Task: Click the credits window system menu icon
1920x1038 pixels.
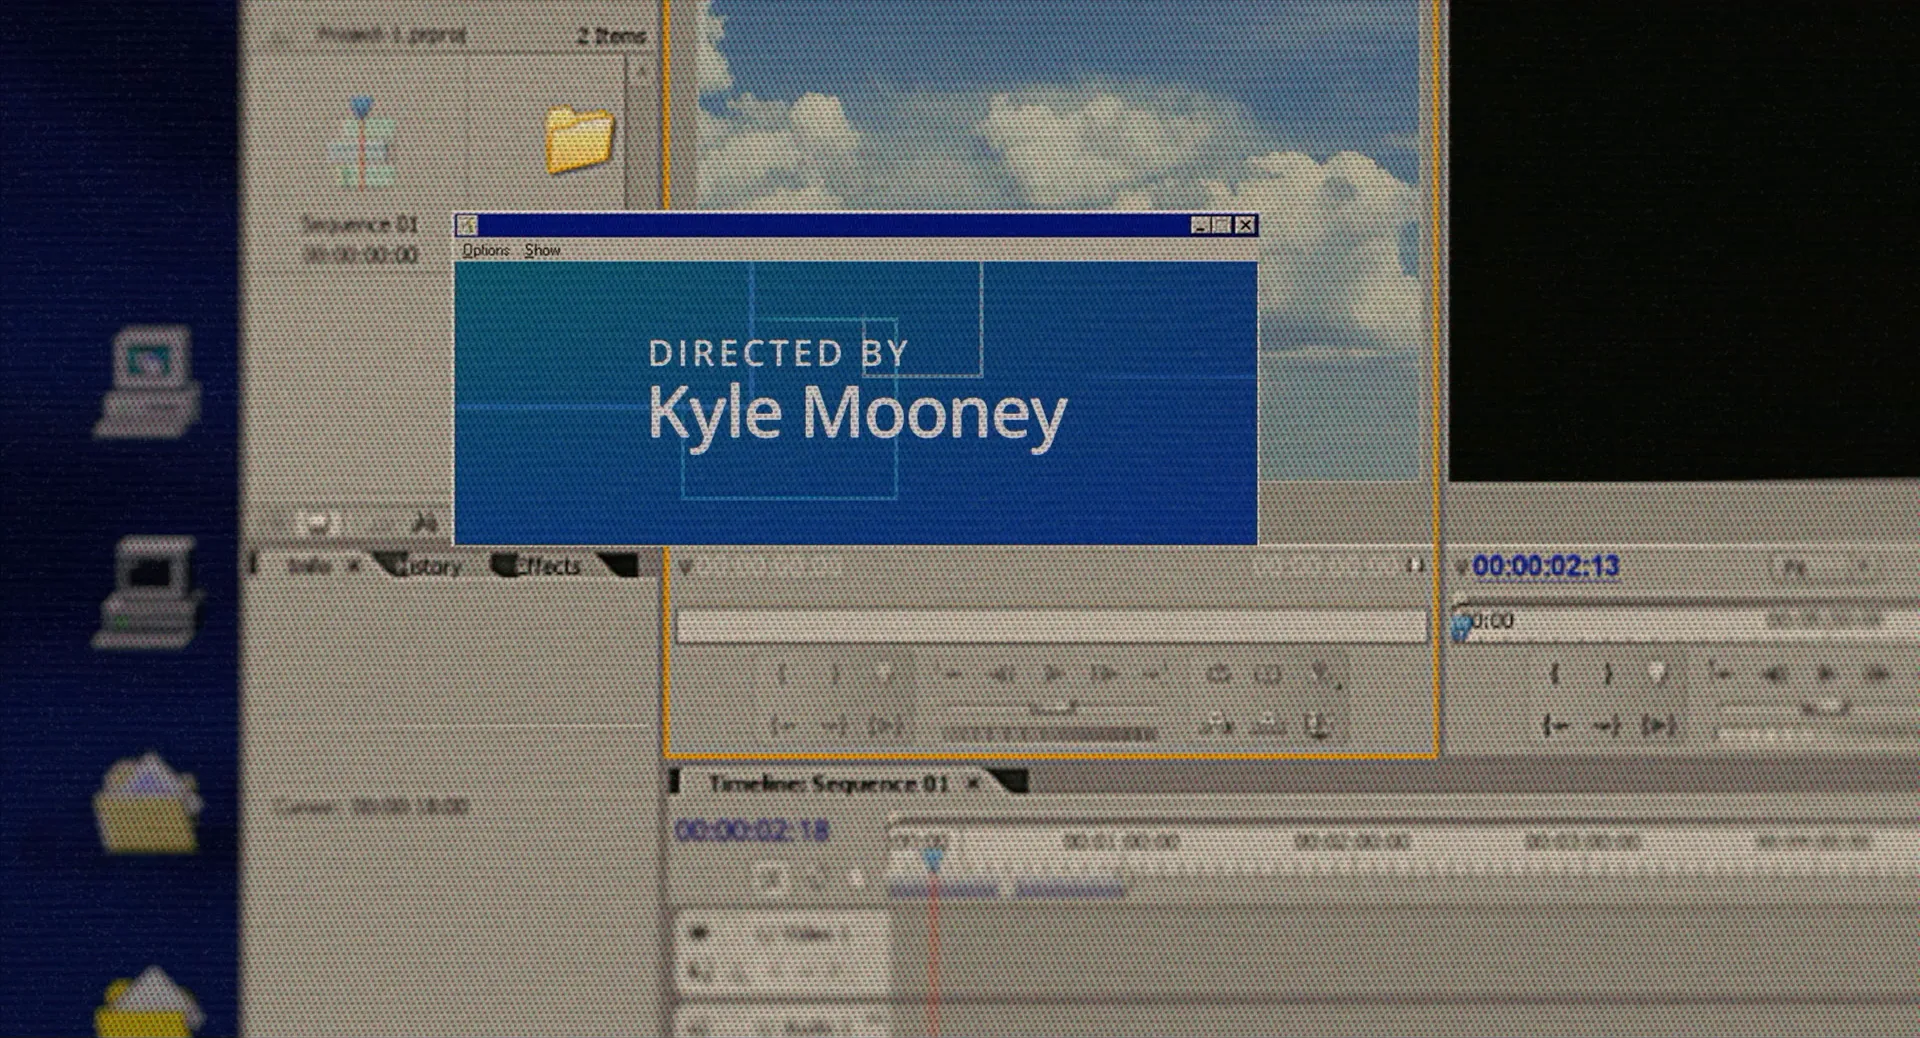Action: click(467, 225)
